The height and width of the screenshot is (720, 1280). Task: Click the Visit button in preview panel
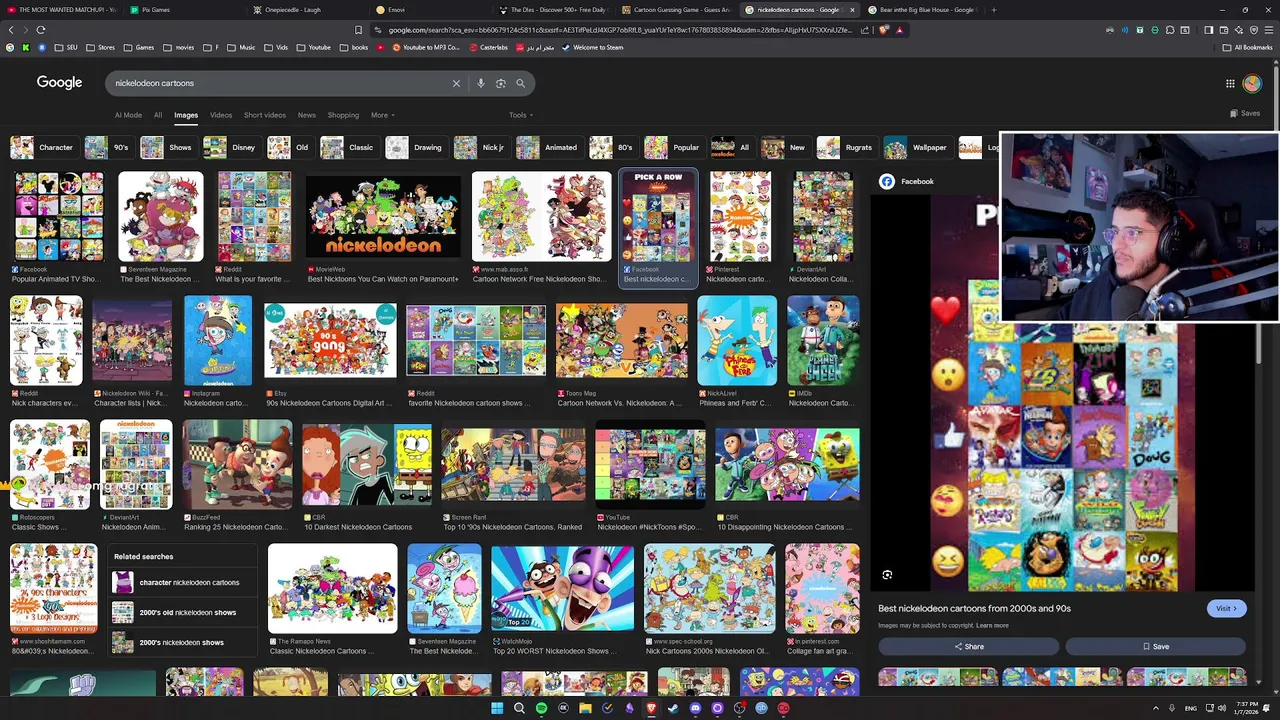click(x=1226, y=608)
